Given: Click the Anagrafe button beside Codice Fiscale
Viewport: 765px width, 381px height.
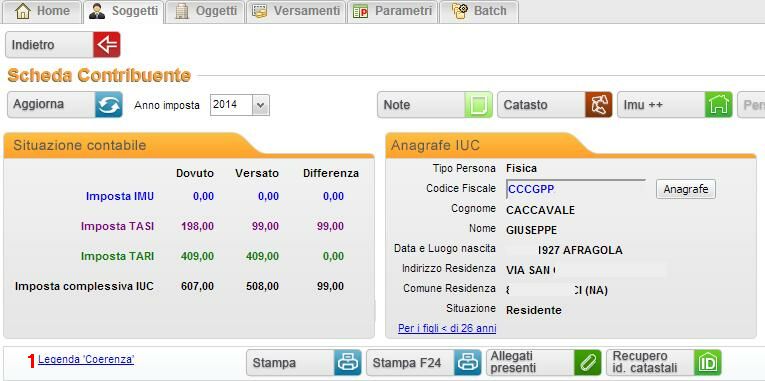Looking at the screenshot, I should 685,189.
